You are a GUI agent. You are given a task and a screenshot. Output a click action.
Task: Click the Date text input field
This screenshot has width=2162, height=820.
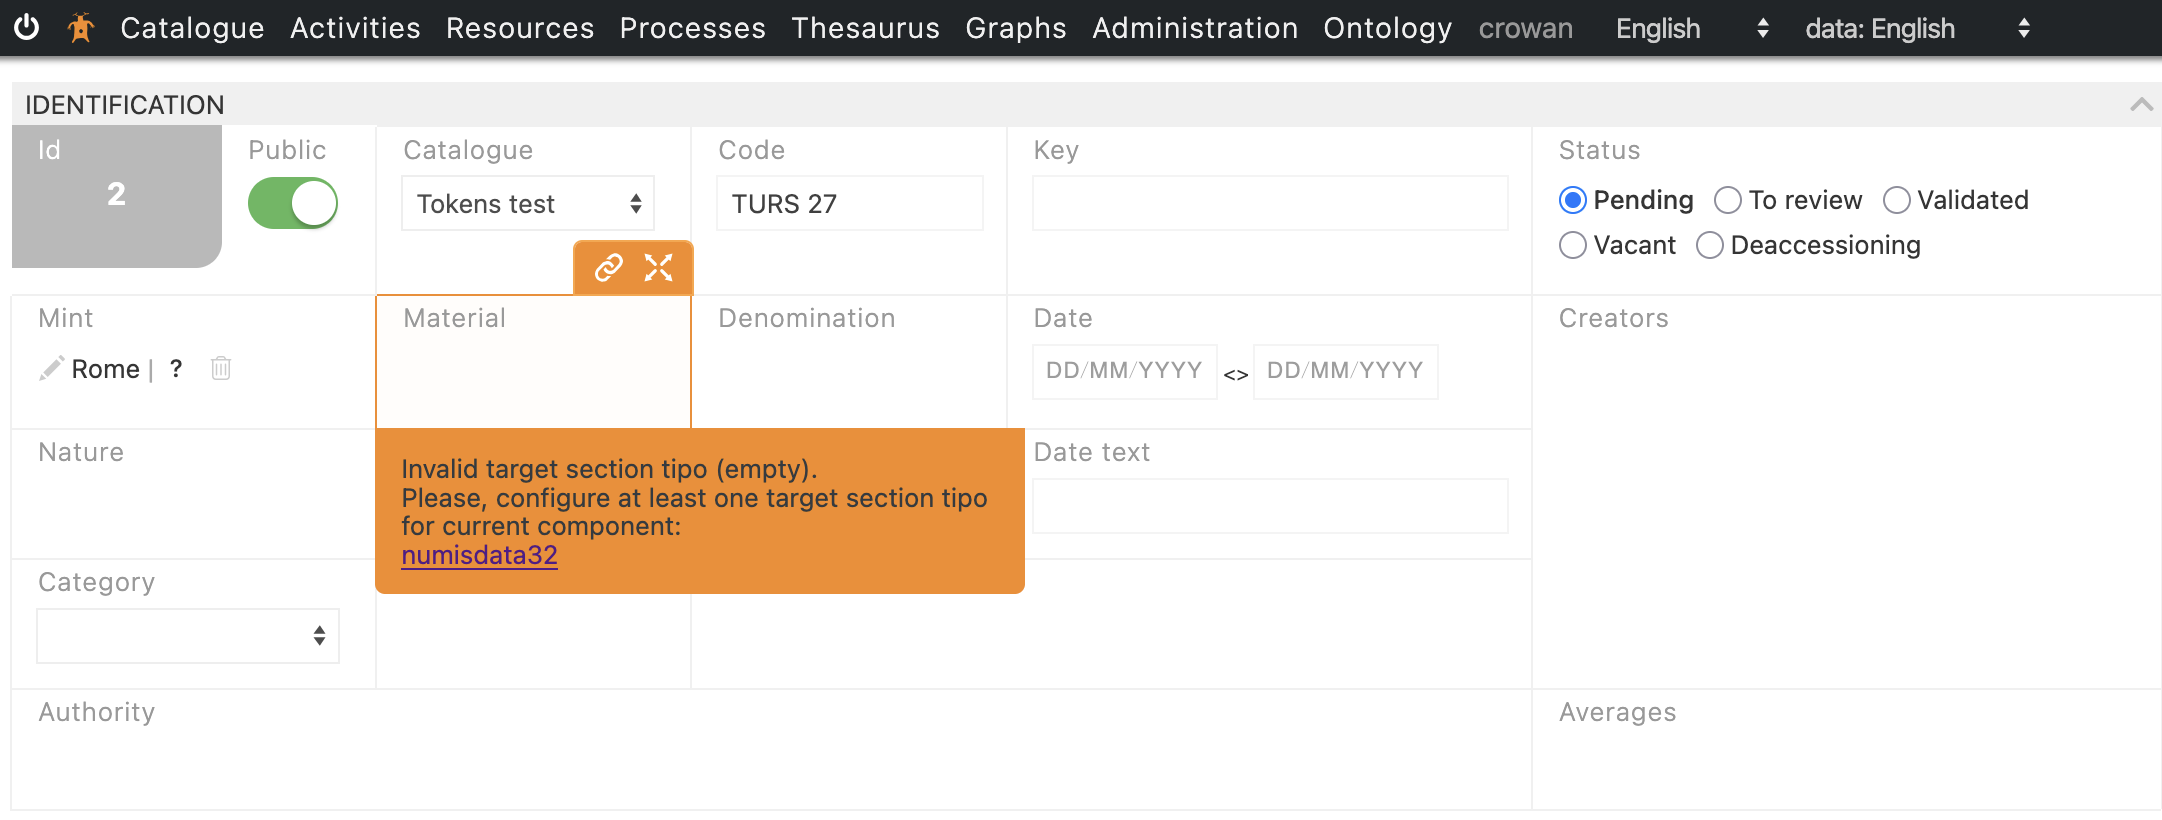pos(1270,506)
